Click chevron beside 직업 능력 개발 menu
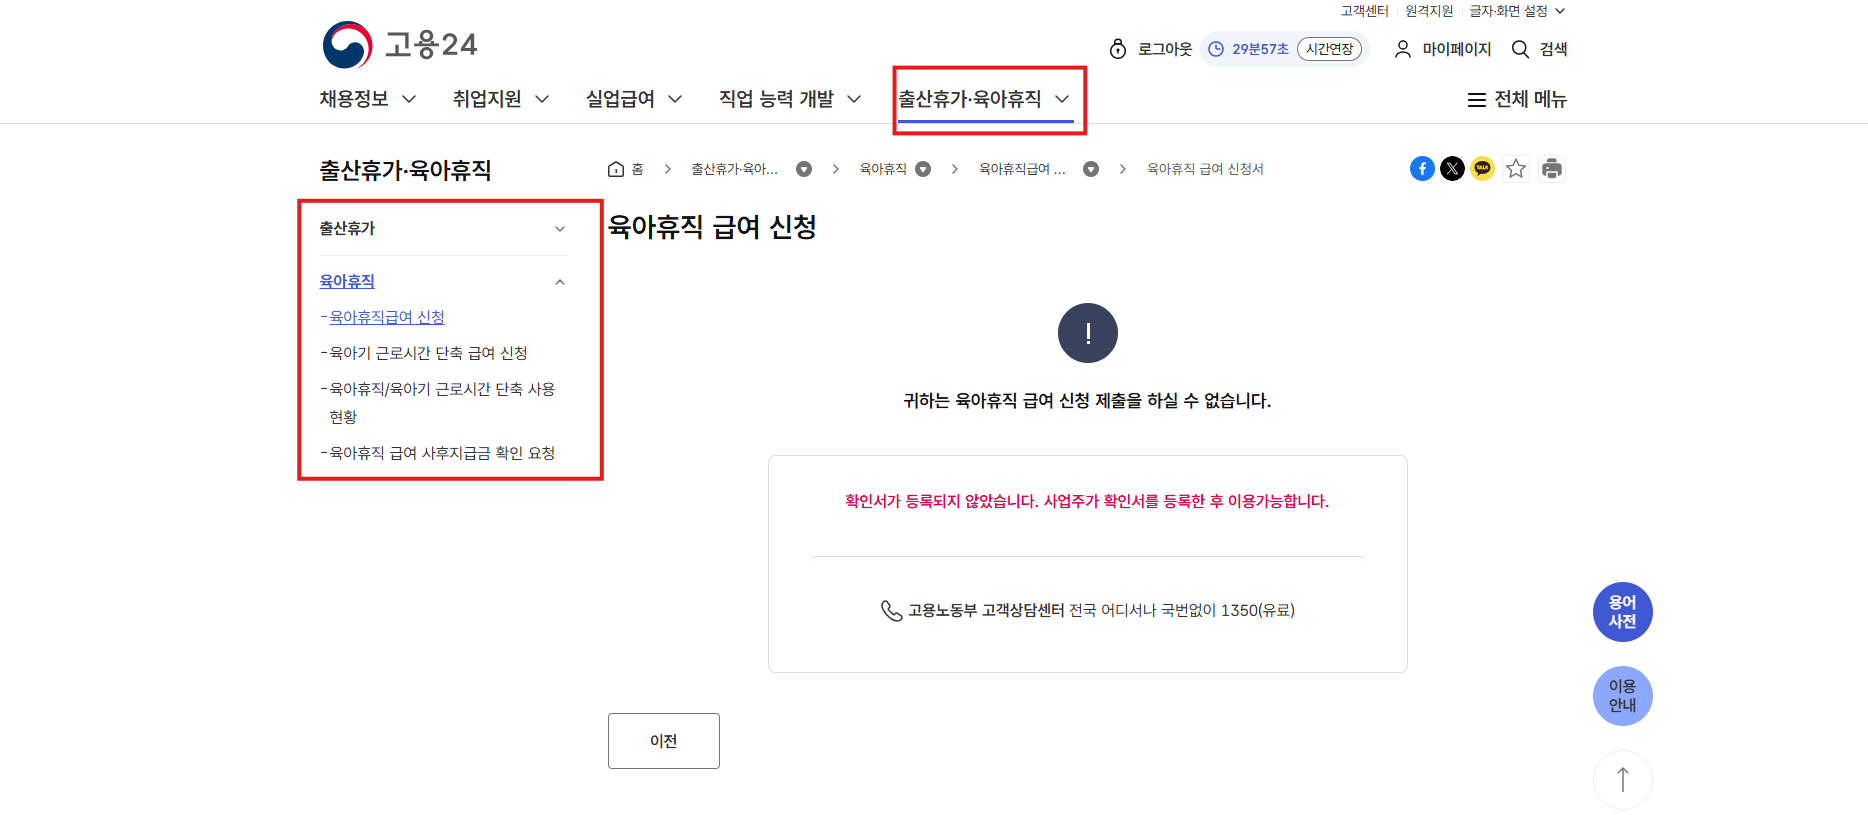1868x815 pixels. pyautogui.click(x=854, y=99)
